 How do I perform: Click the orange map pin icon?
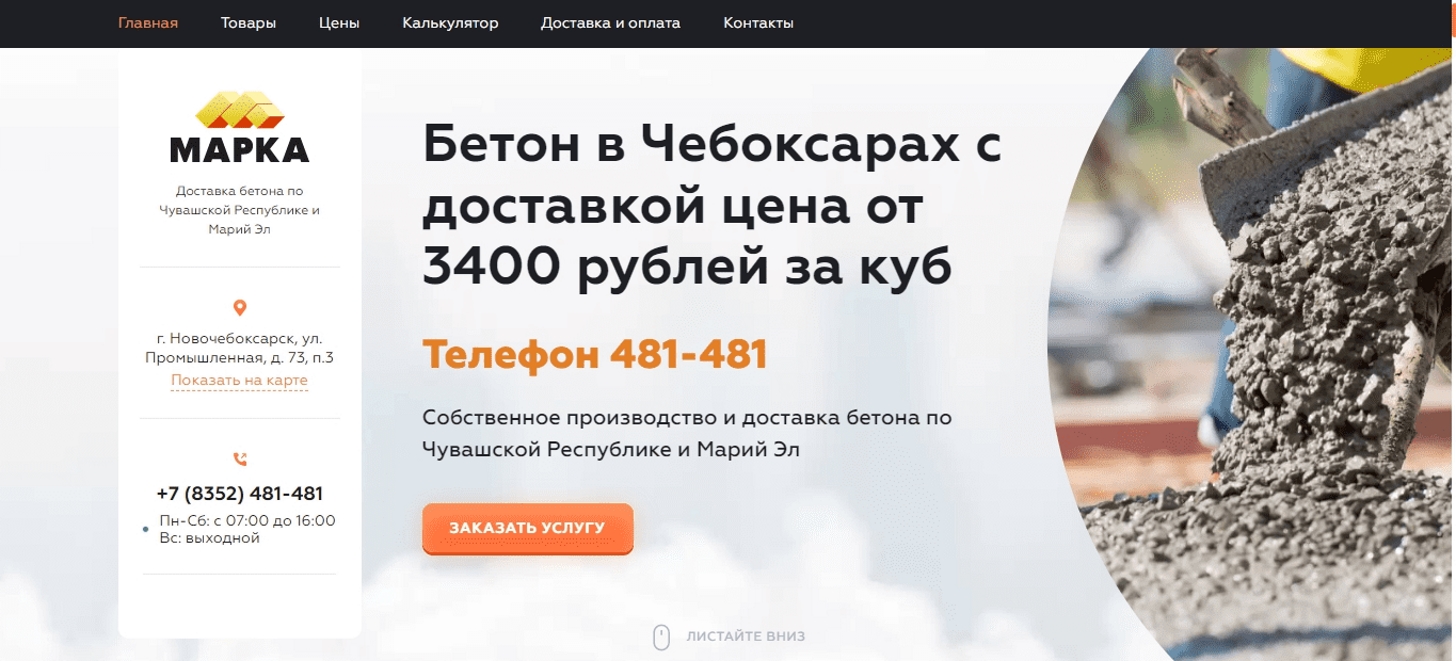[x=240, y=308]
